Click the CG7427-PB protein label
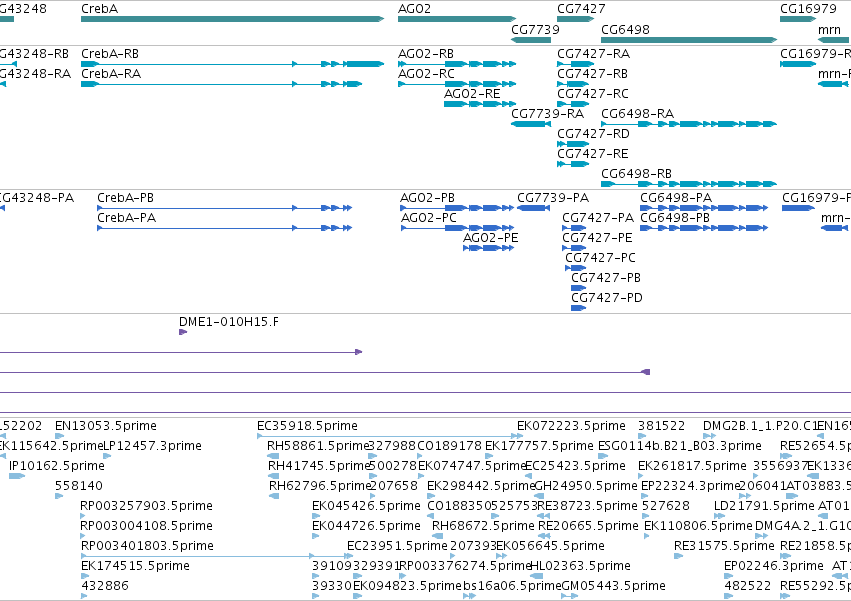The image size is (851, 601). click(606, 278)
